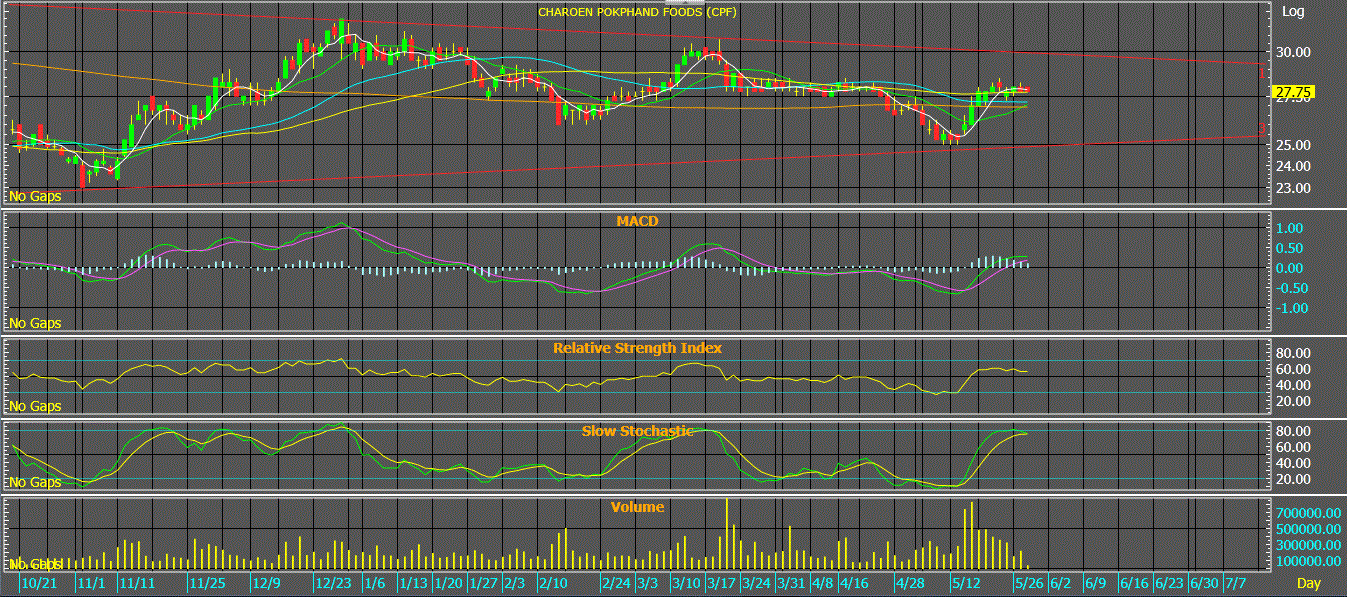Select the 1/13 date marker

click(413, 583)
